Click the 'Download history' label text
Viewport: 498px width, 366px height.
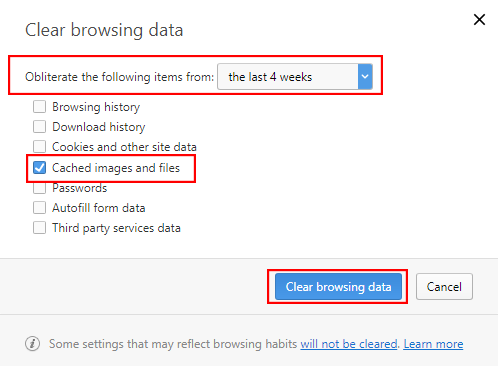coord(99,127)
